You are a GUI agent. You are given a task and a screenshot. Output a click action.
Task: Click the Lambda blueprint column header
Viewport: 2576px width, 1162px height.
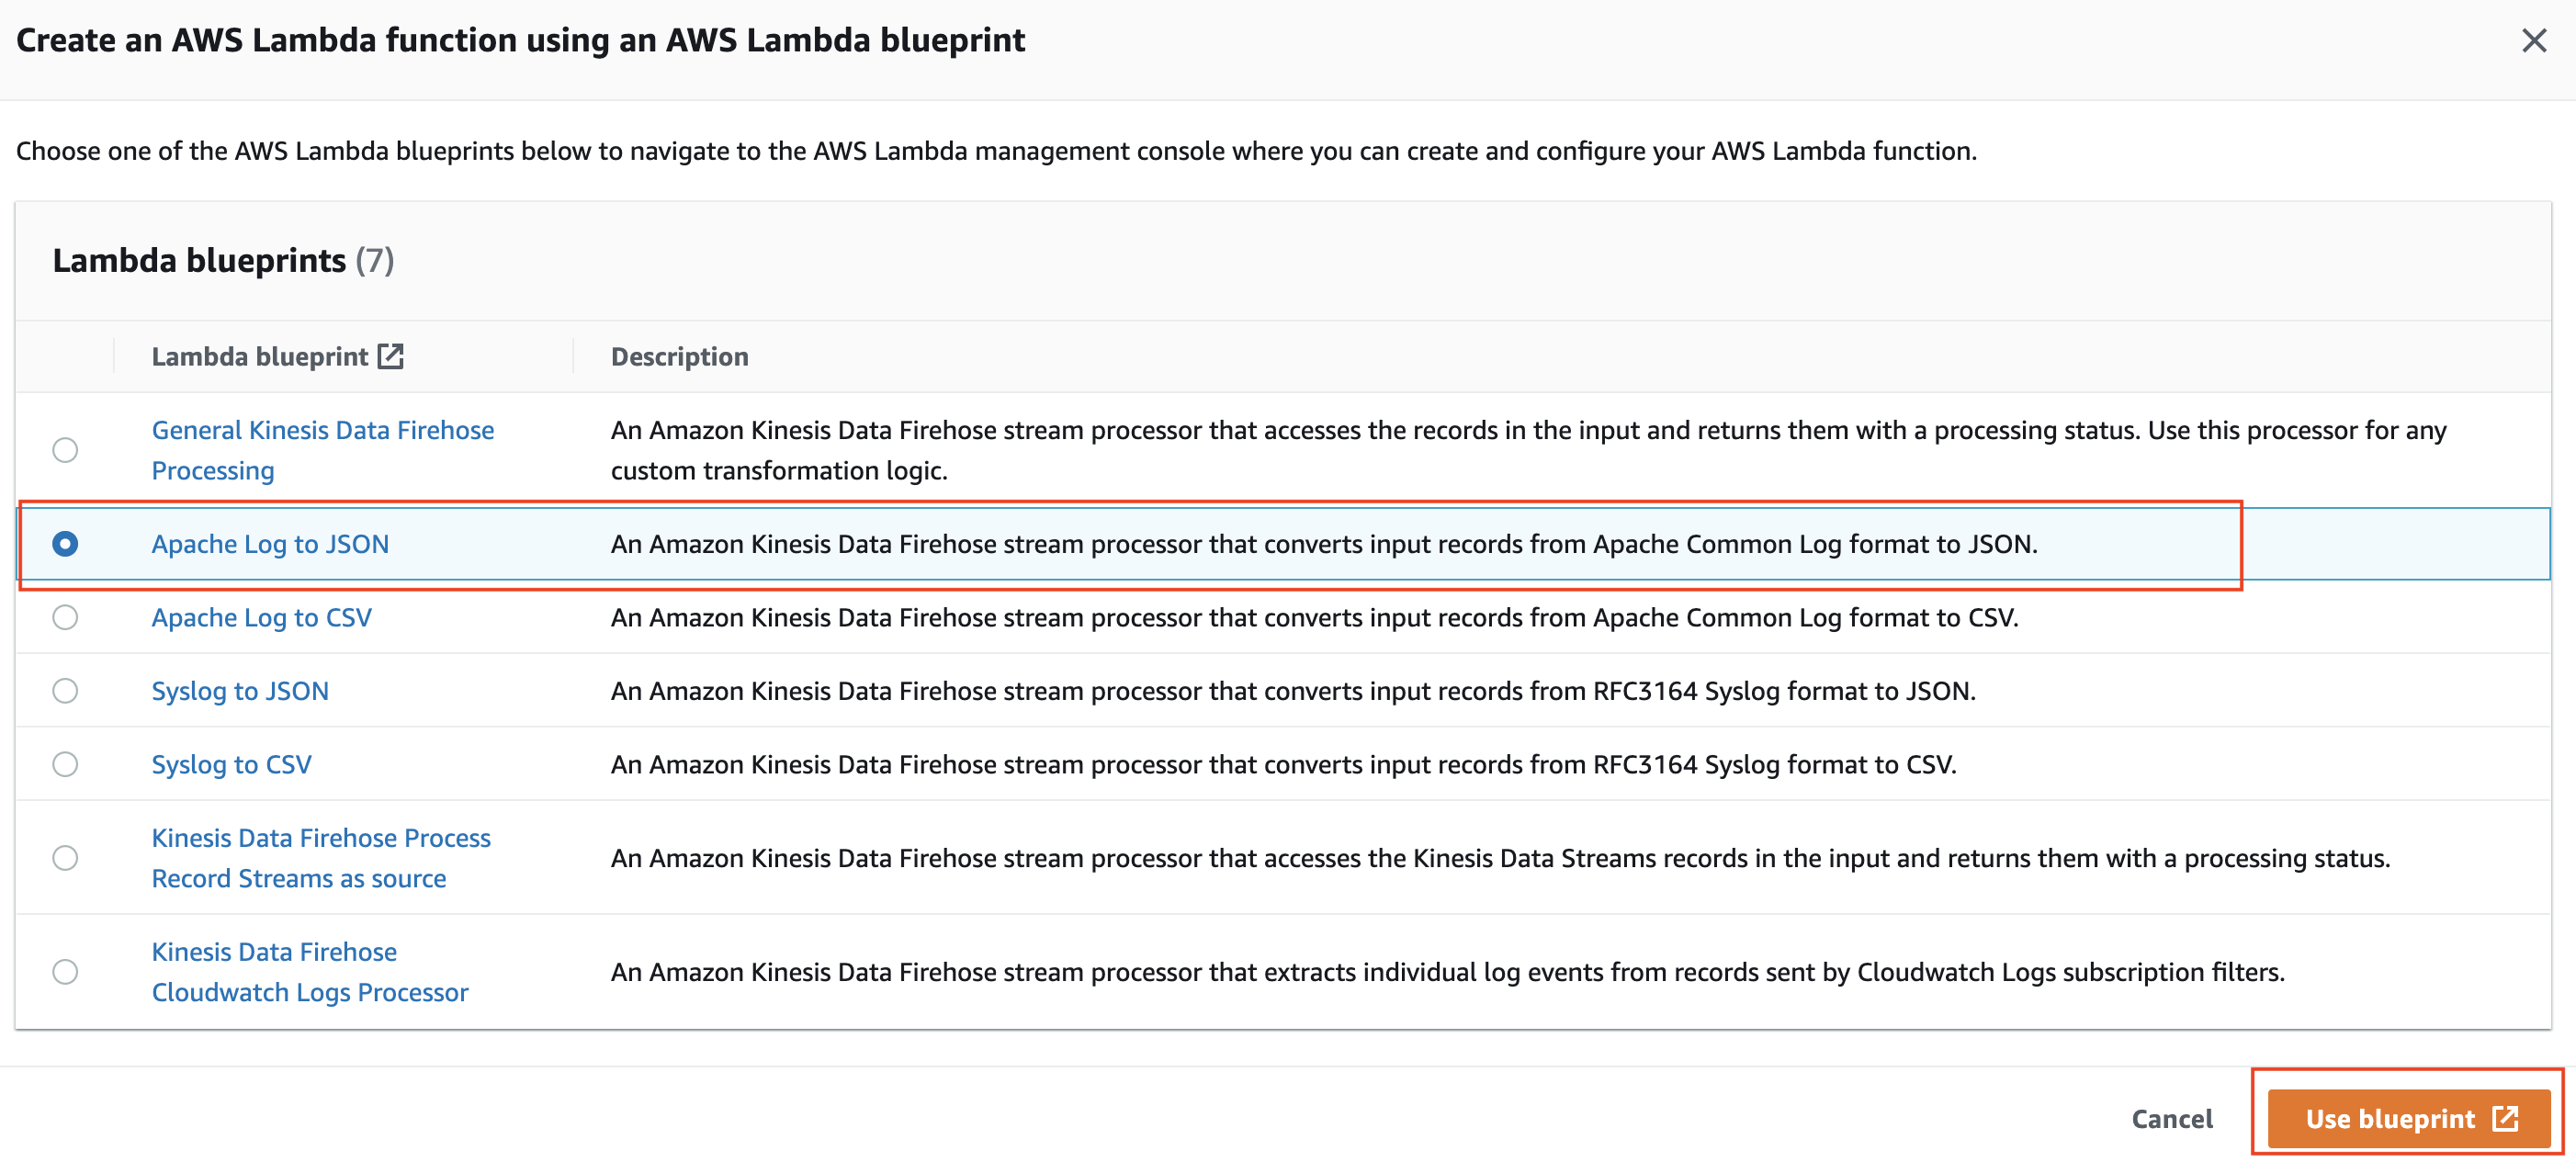pos(259,357)
